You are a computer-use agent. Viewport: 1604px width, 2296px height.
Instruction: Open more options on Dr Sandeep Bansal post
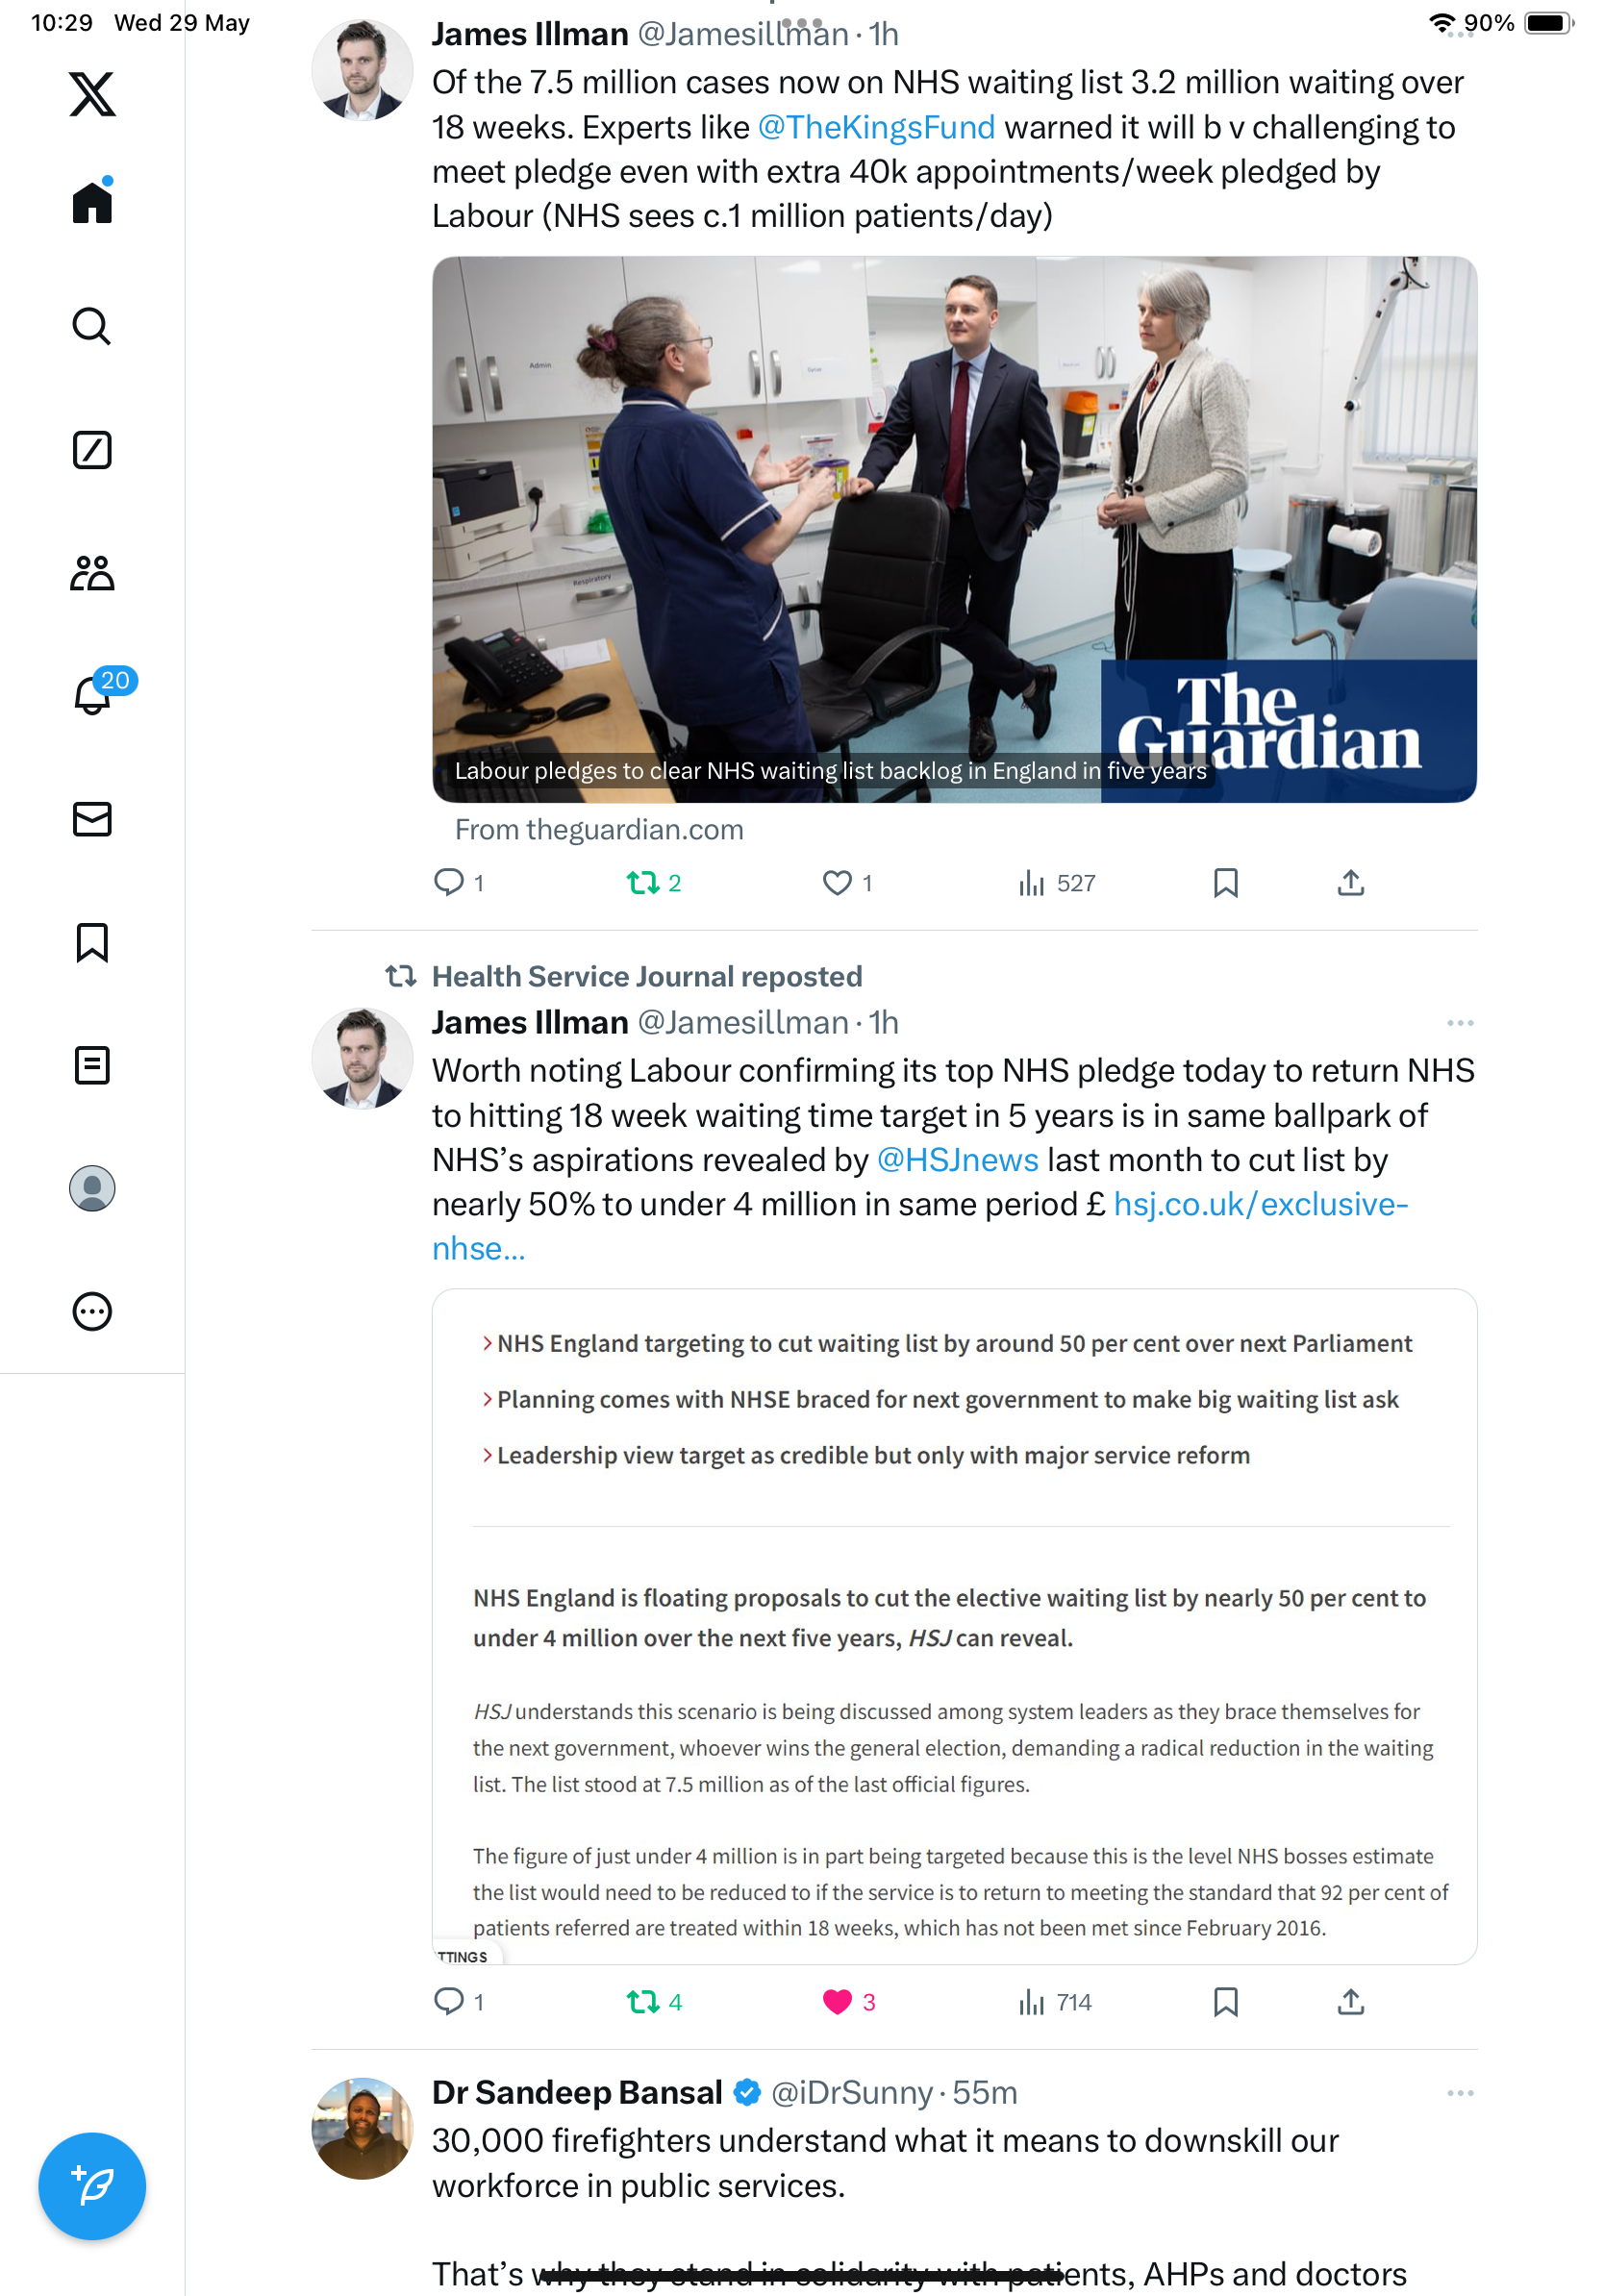tap(1460, 2092)
